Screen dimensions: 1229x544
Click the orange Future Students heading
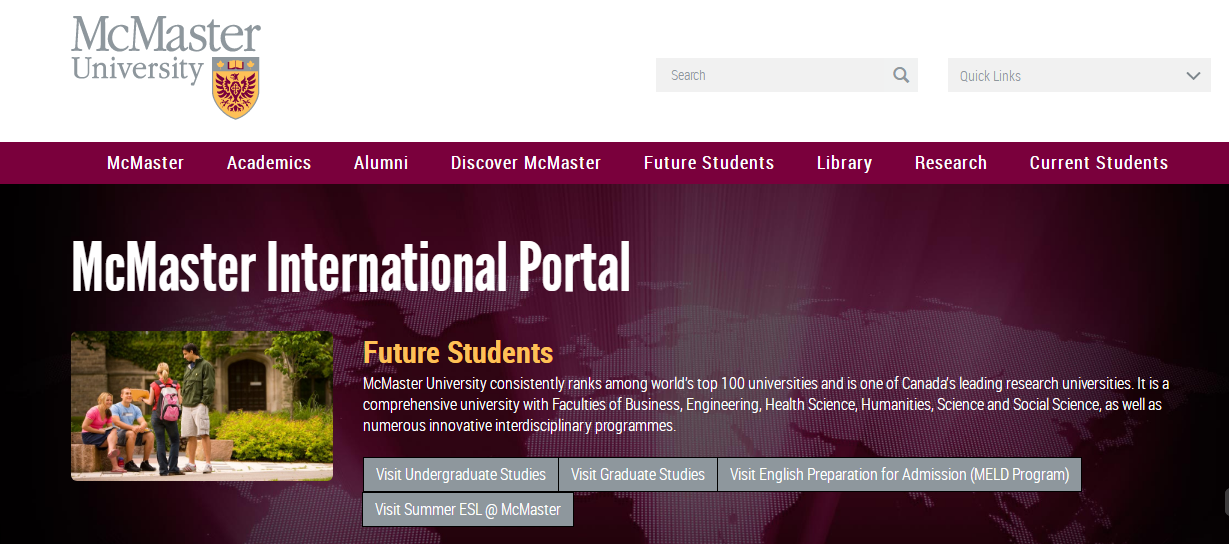pos(458,352)
